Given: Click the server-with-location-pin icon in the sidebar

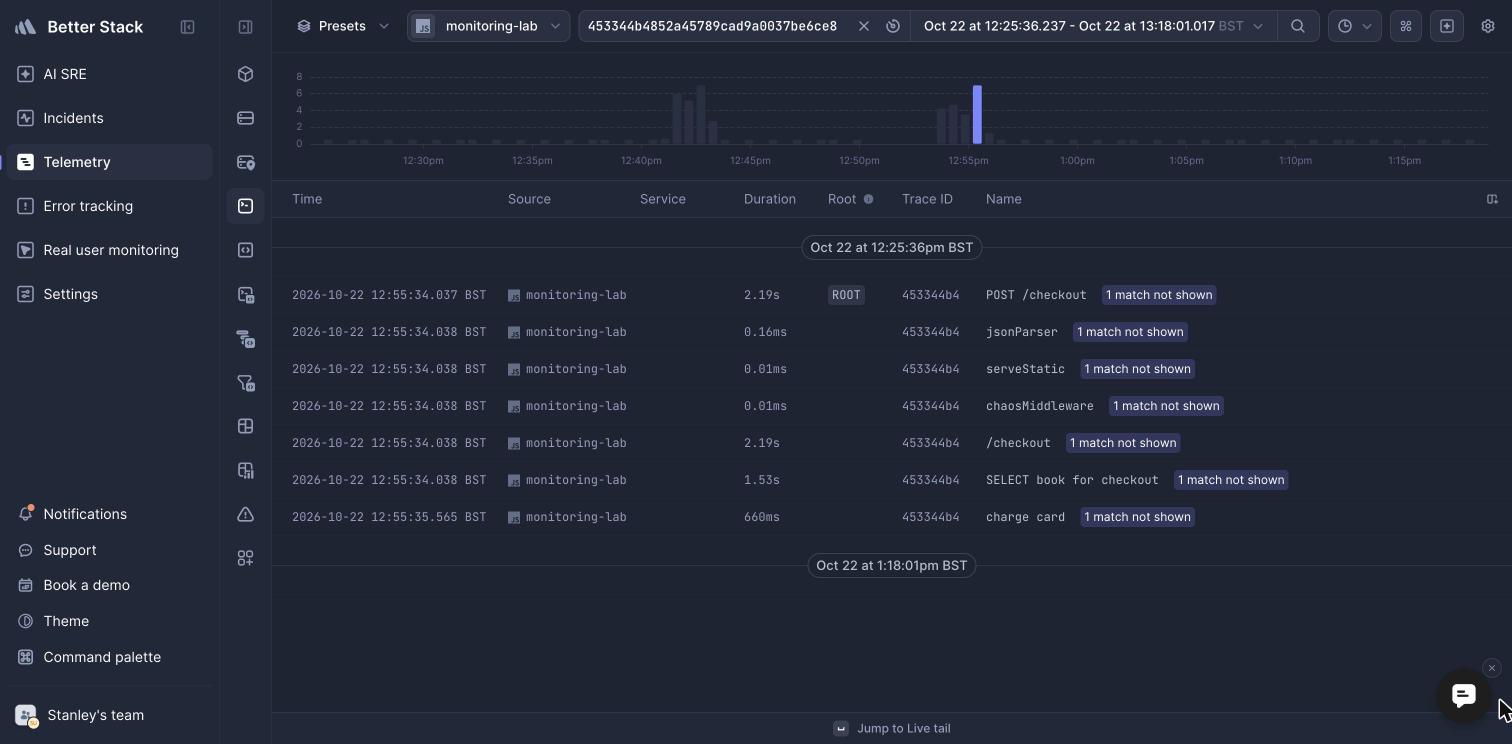Looking at the screenshot, I should point(245,162).
